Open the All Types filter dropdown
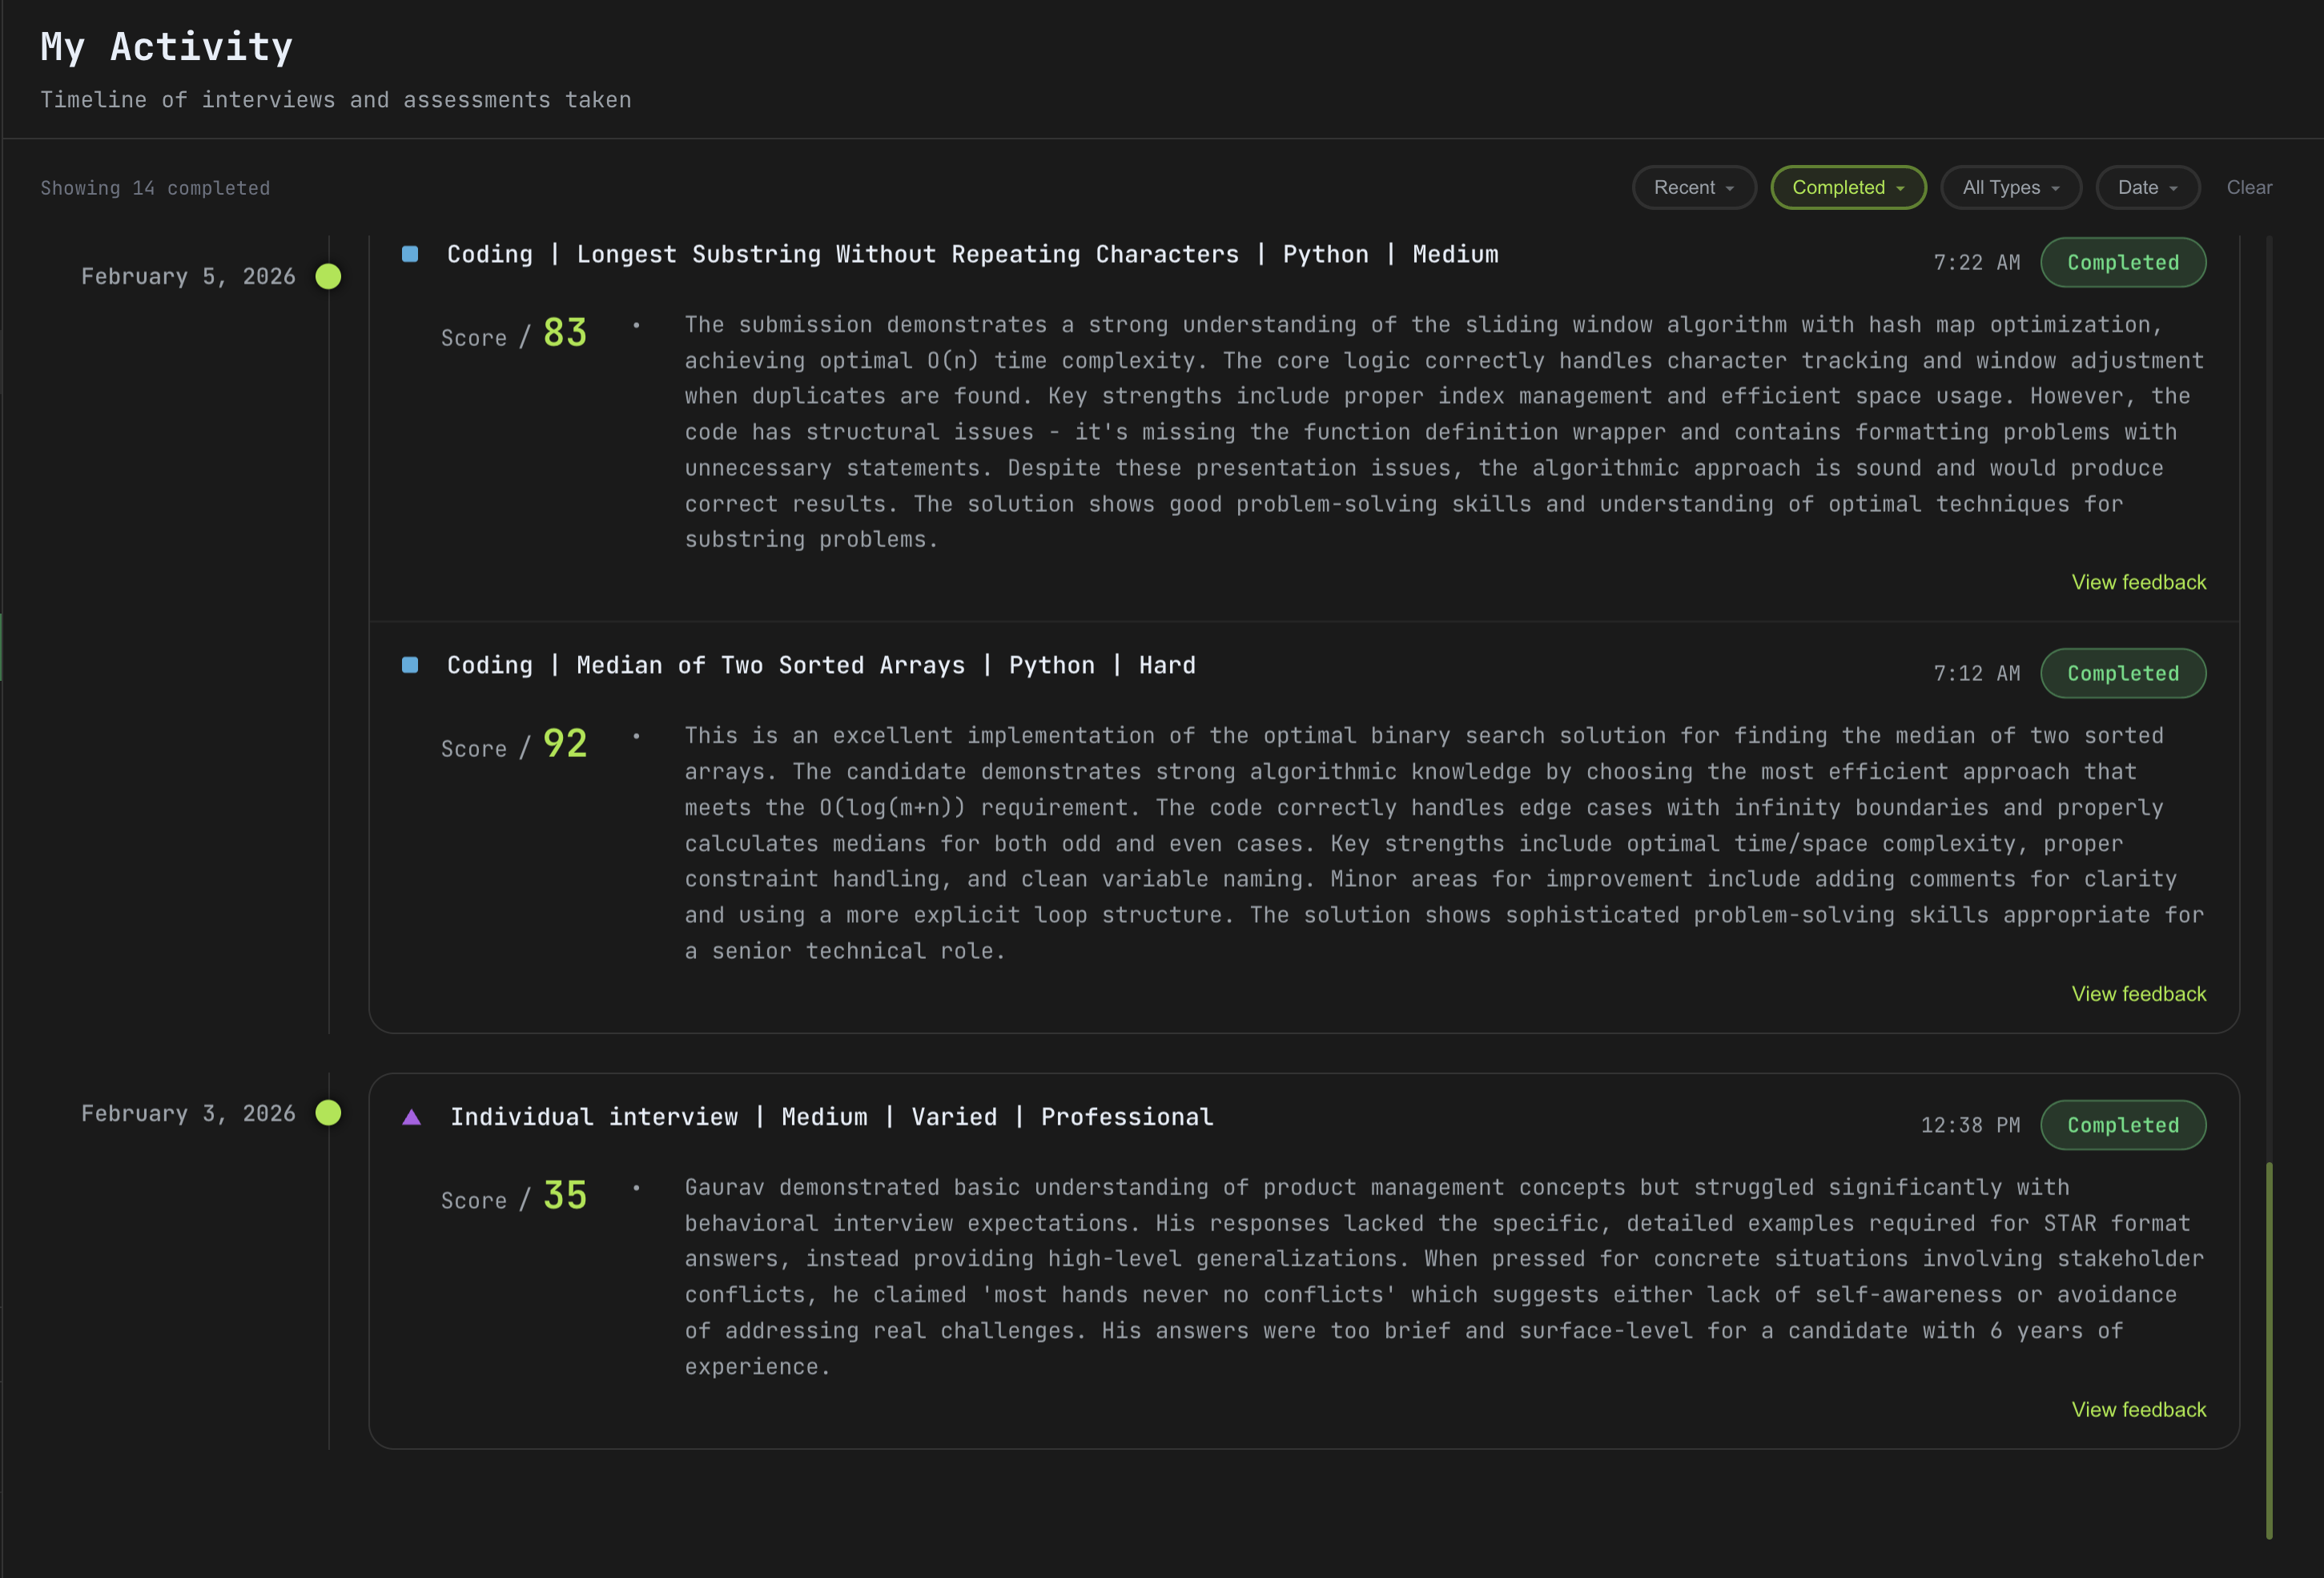Image resolution: width=2324 pixels, height=1578 pixels. pos(2010,187)
